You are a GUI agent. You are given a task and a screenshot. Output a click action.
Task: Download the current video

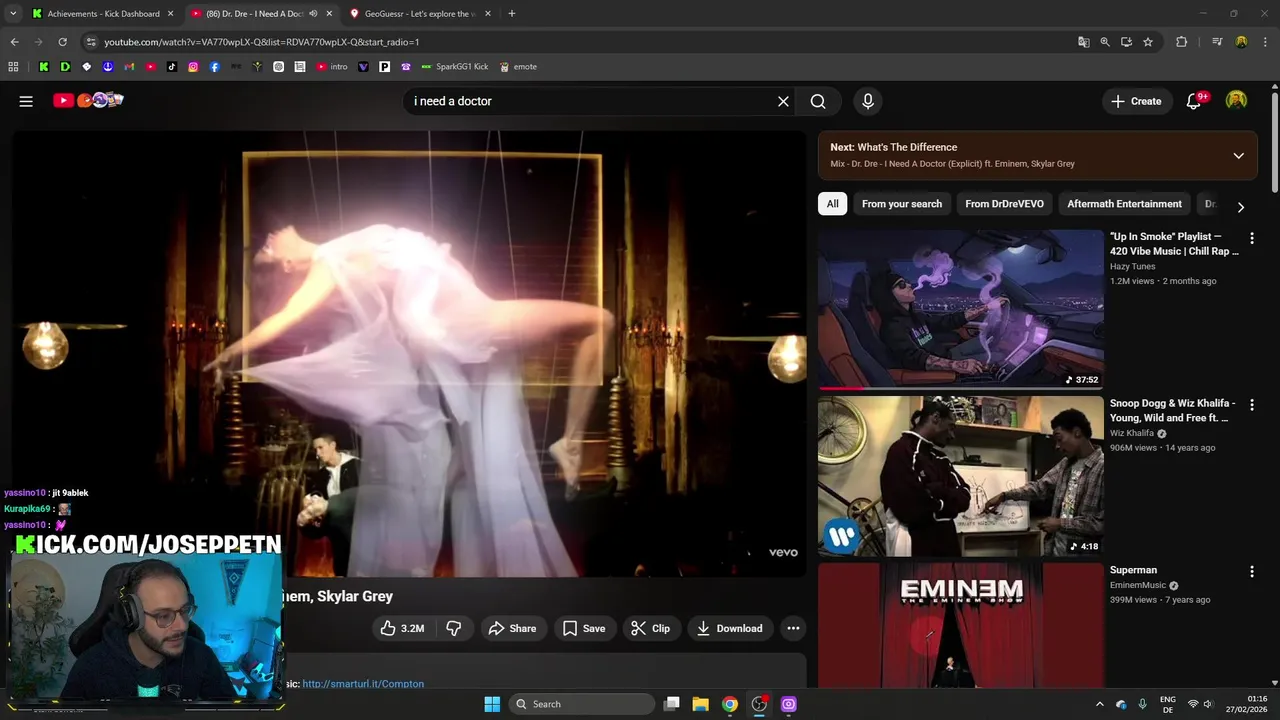click(730, 628)
